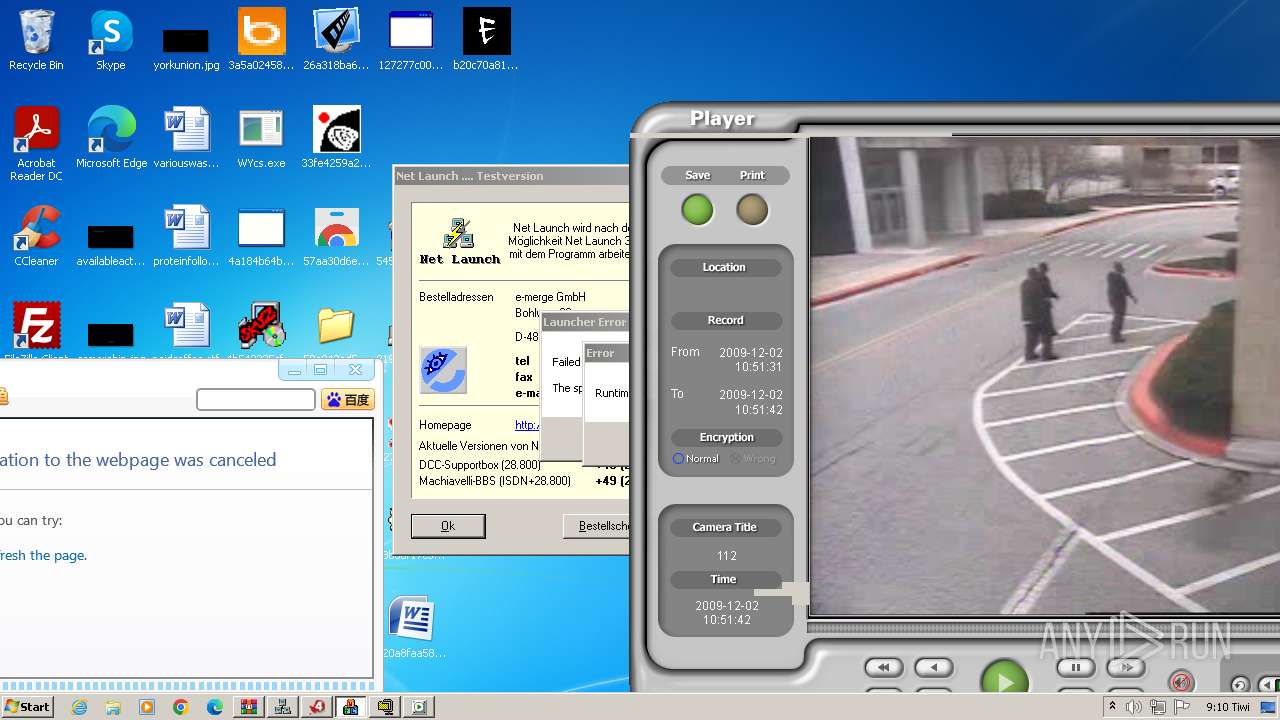The height and width of the screenshot is (720, 1280).
Task: Open the WYcs.exe desktop icon
Action: 261,138
